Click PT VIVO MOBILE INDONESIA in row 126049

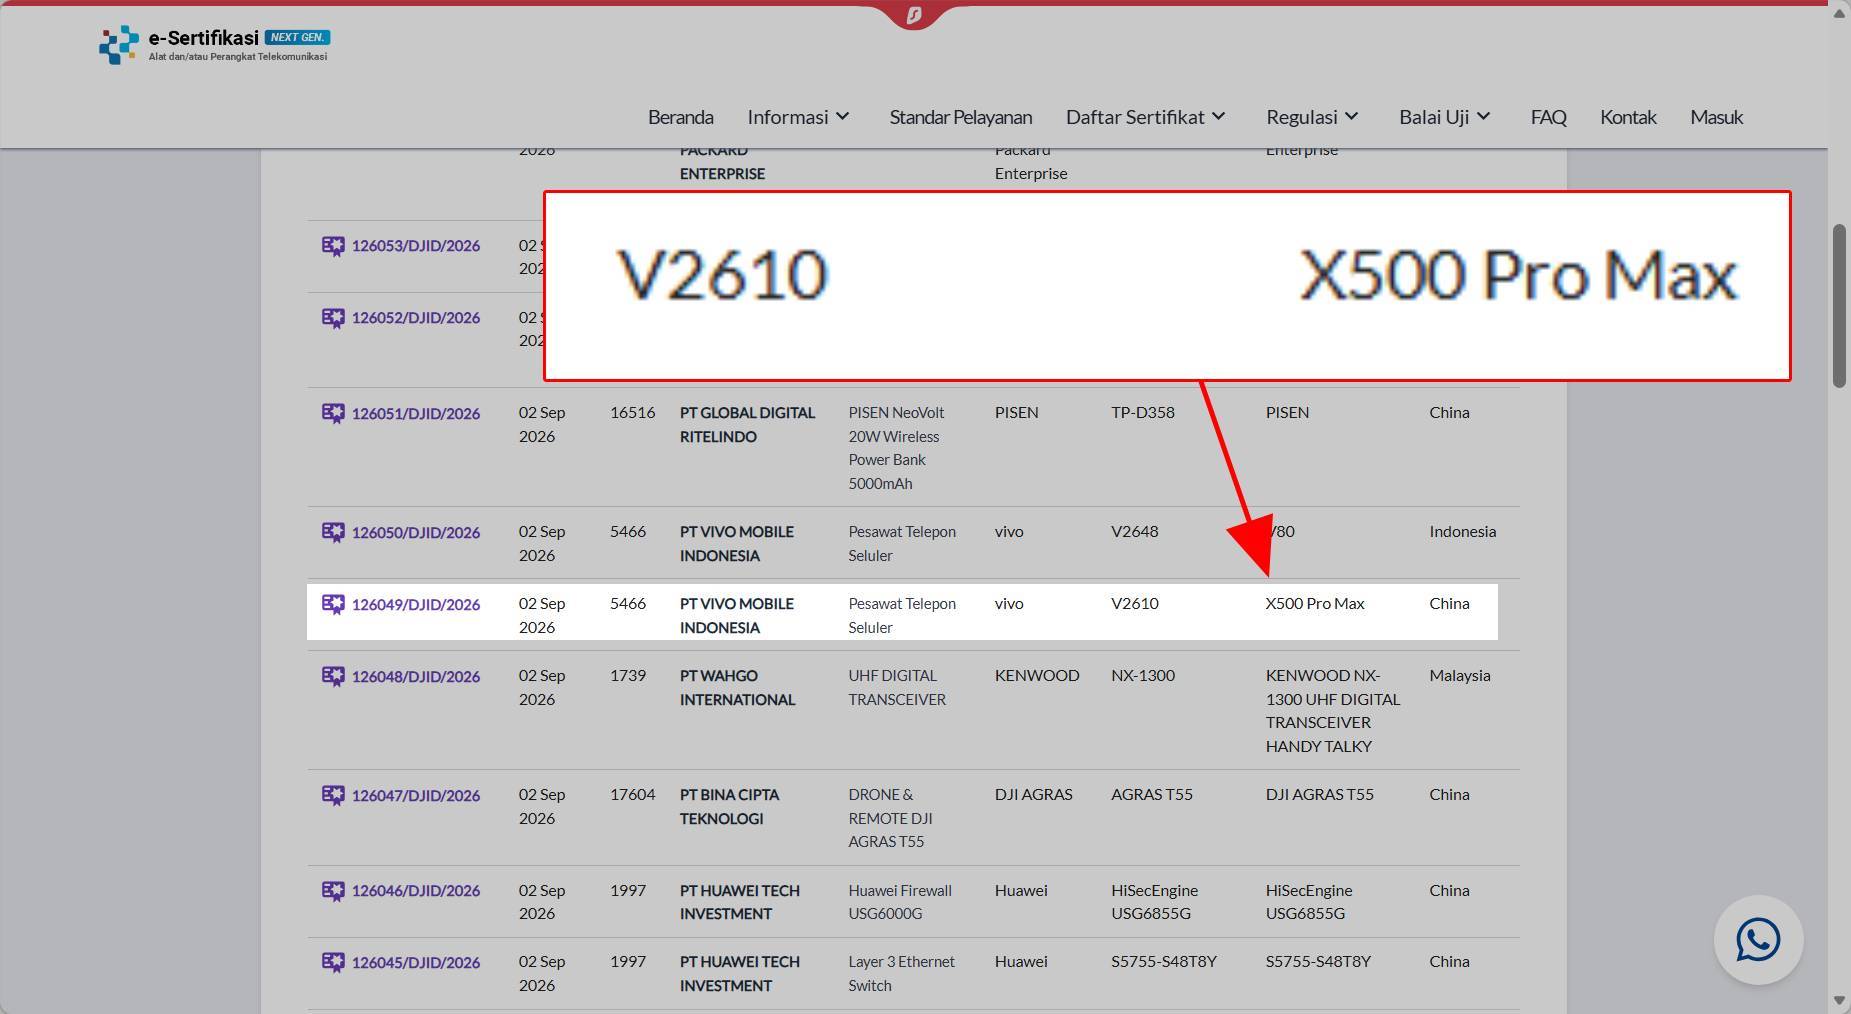click(x=737, y=616)
